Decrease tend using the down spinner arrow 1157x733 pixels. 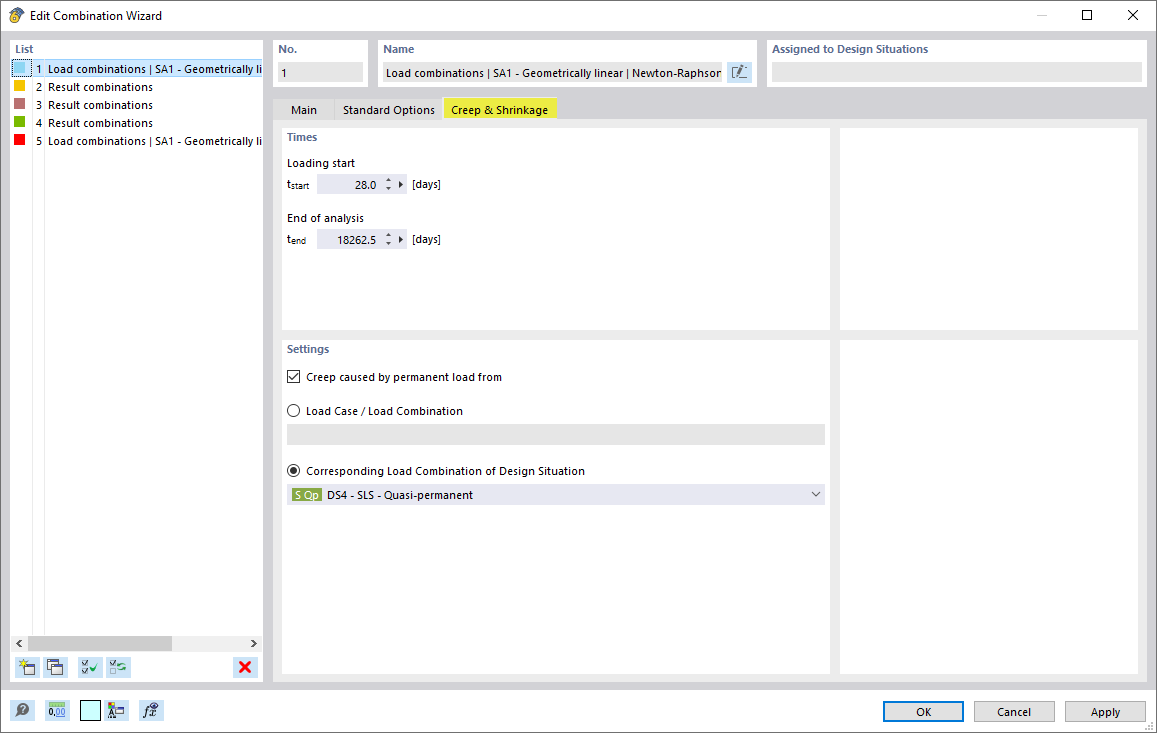click(x=389, y=243)
